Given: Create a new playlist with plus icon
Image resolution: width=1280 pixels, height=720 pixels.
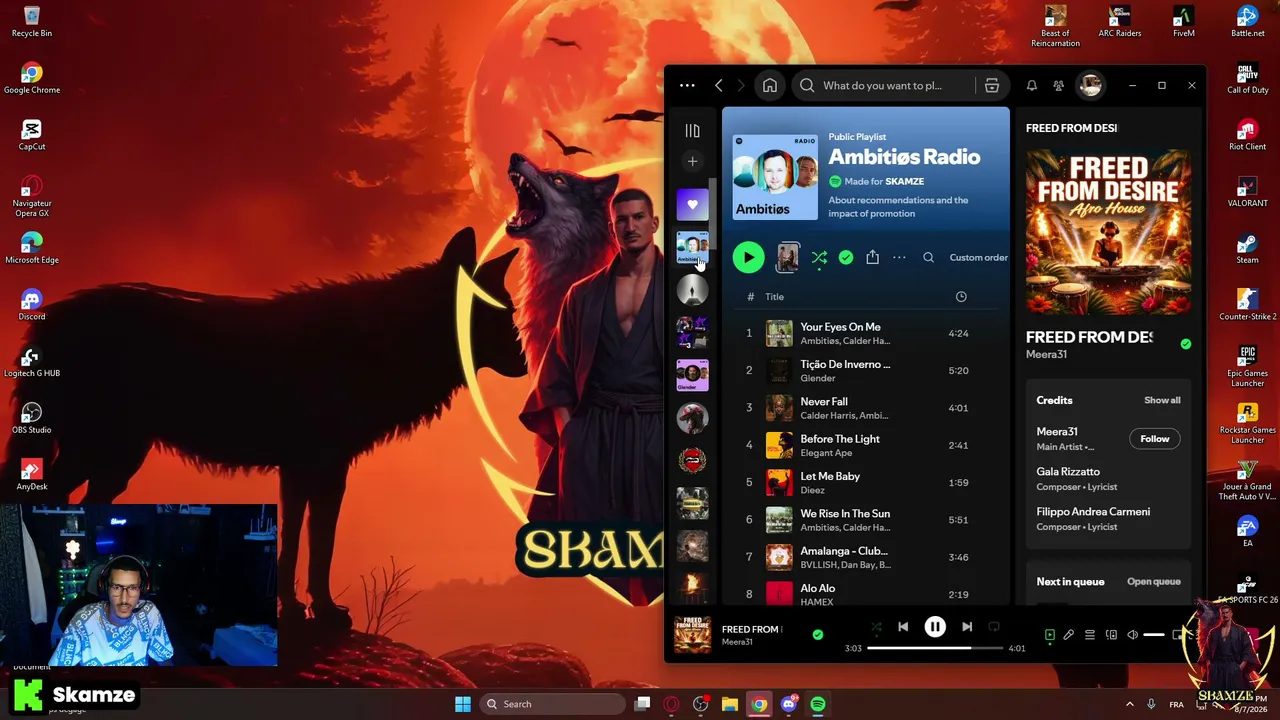Looking at the screenshot, I should click(x=692, y=161).
